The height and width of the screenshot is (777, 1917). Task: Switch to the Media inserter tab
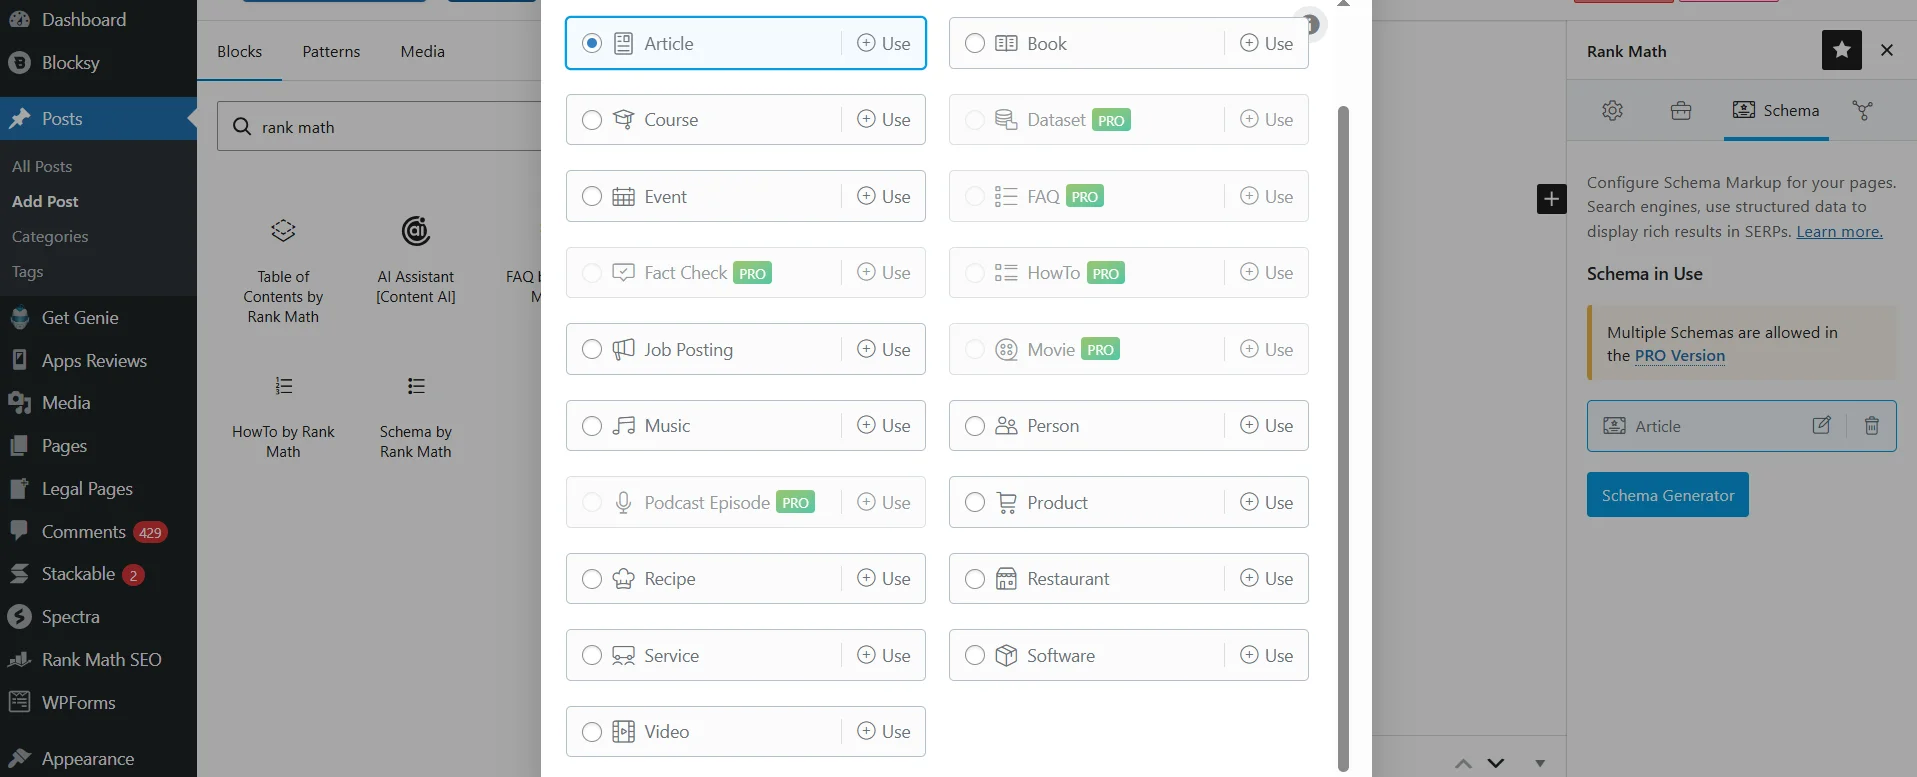point(423,51)
